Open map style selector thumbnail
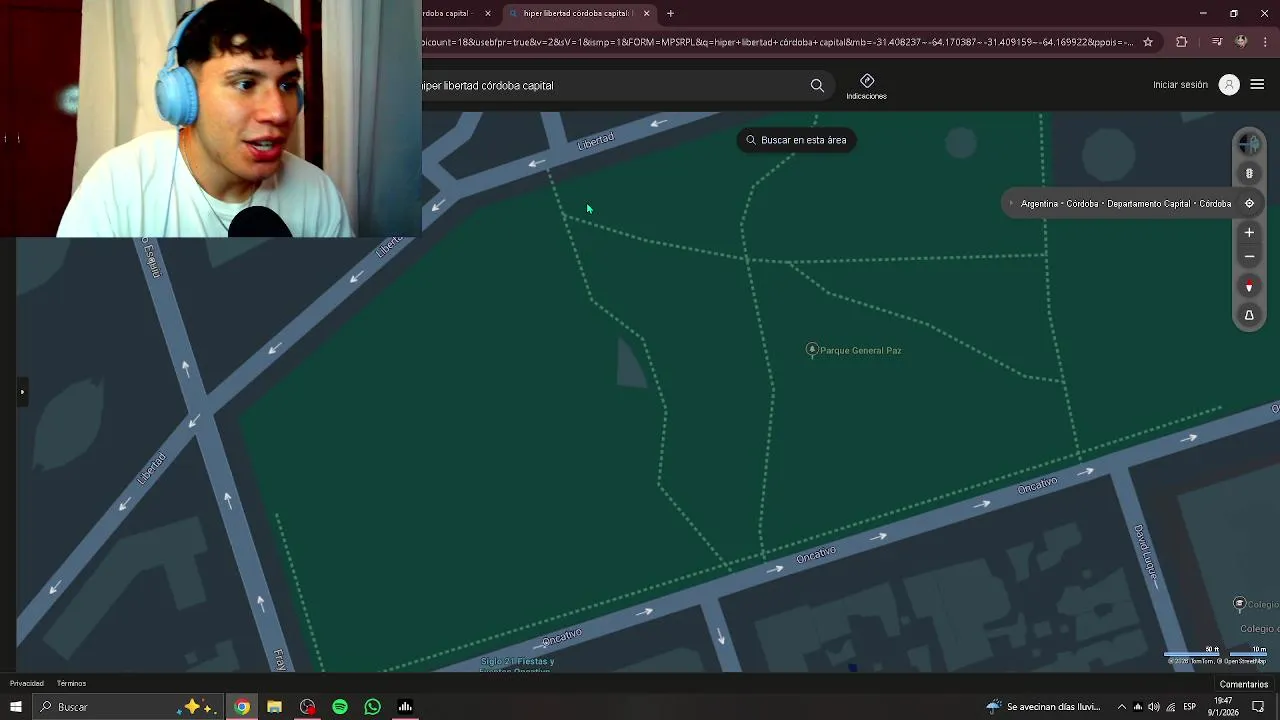 [1249, 144]
